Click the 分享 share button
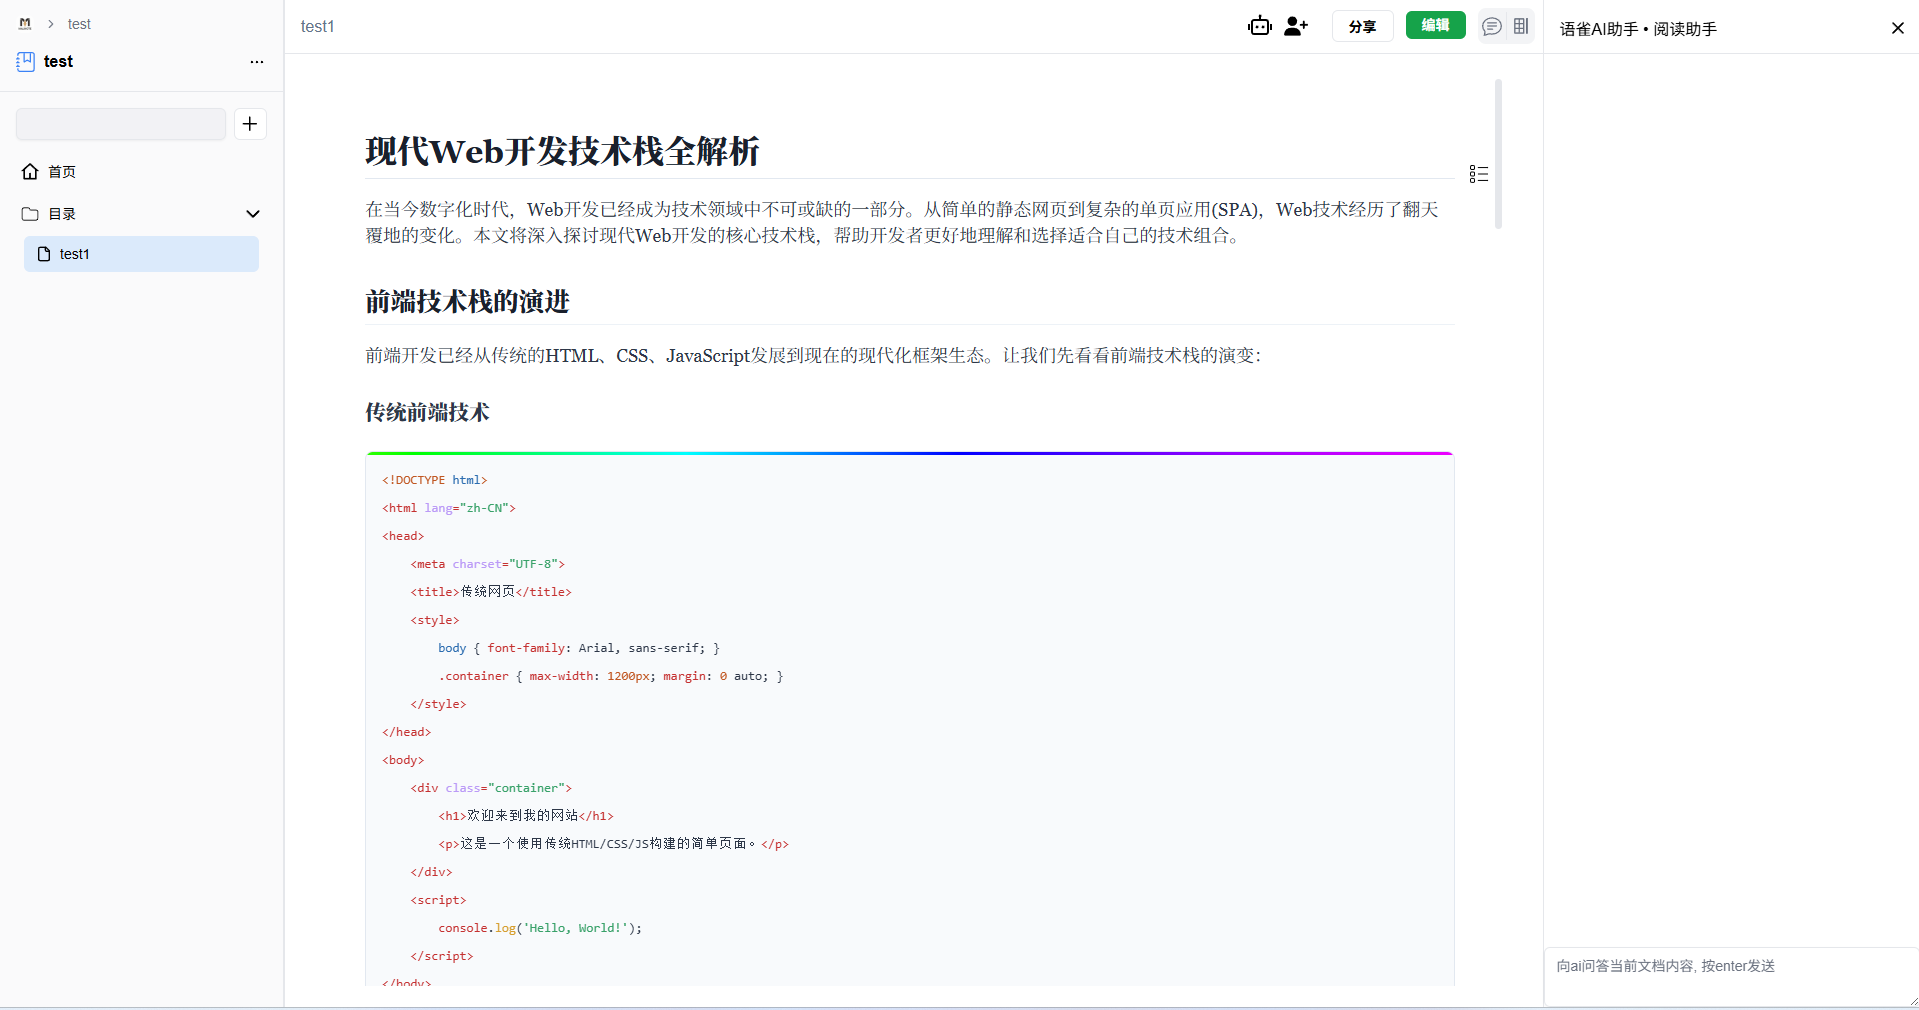This screenshot has width=1919, height=1010. 1362,26
